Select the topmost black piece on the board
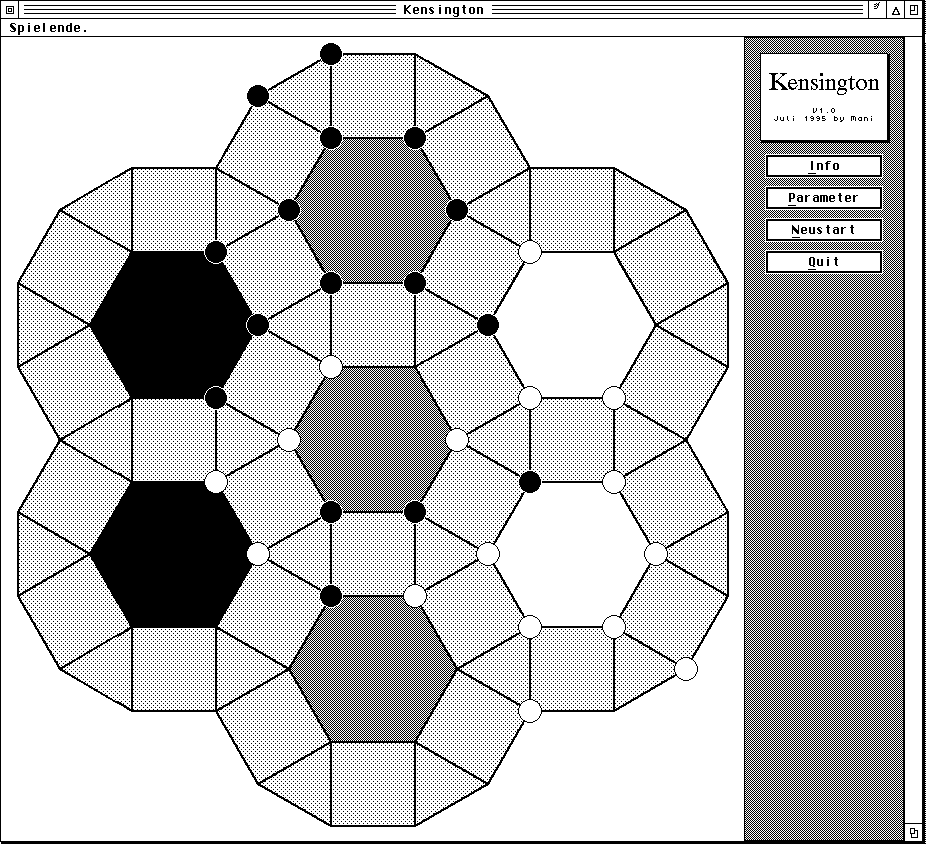926x844 pixels. (331, 54)
